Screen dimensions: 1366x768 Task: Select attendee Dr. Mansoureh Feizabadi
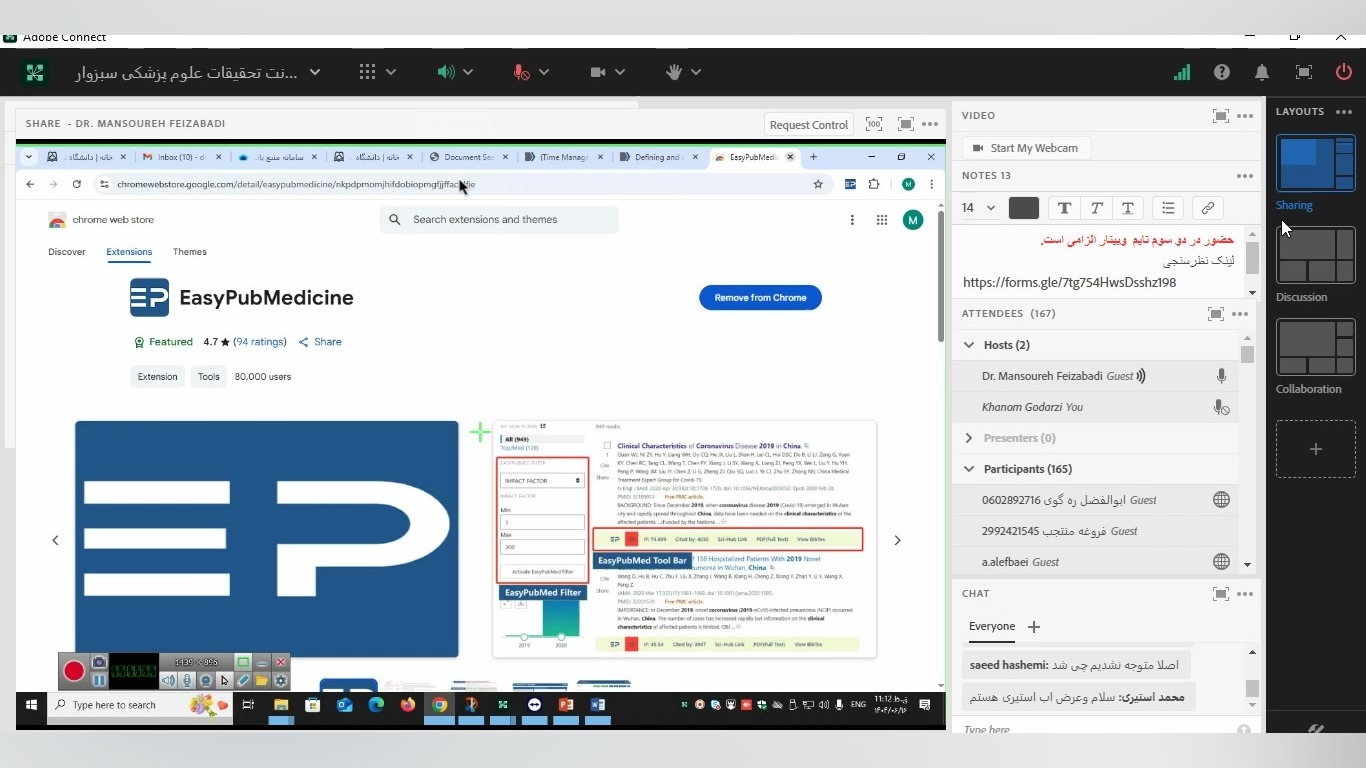tap(1095, 376)
